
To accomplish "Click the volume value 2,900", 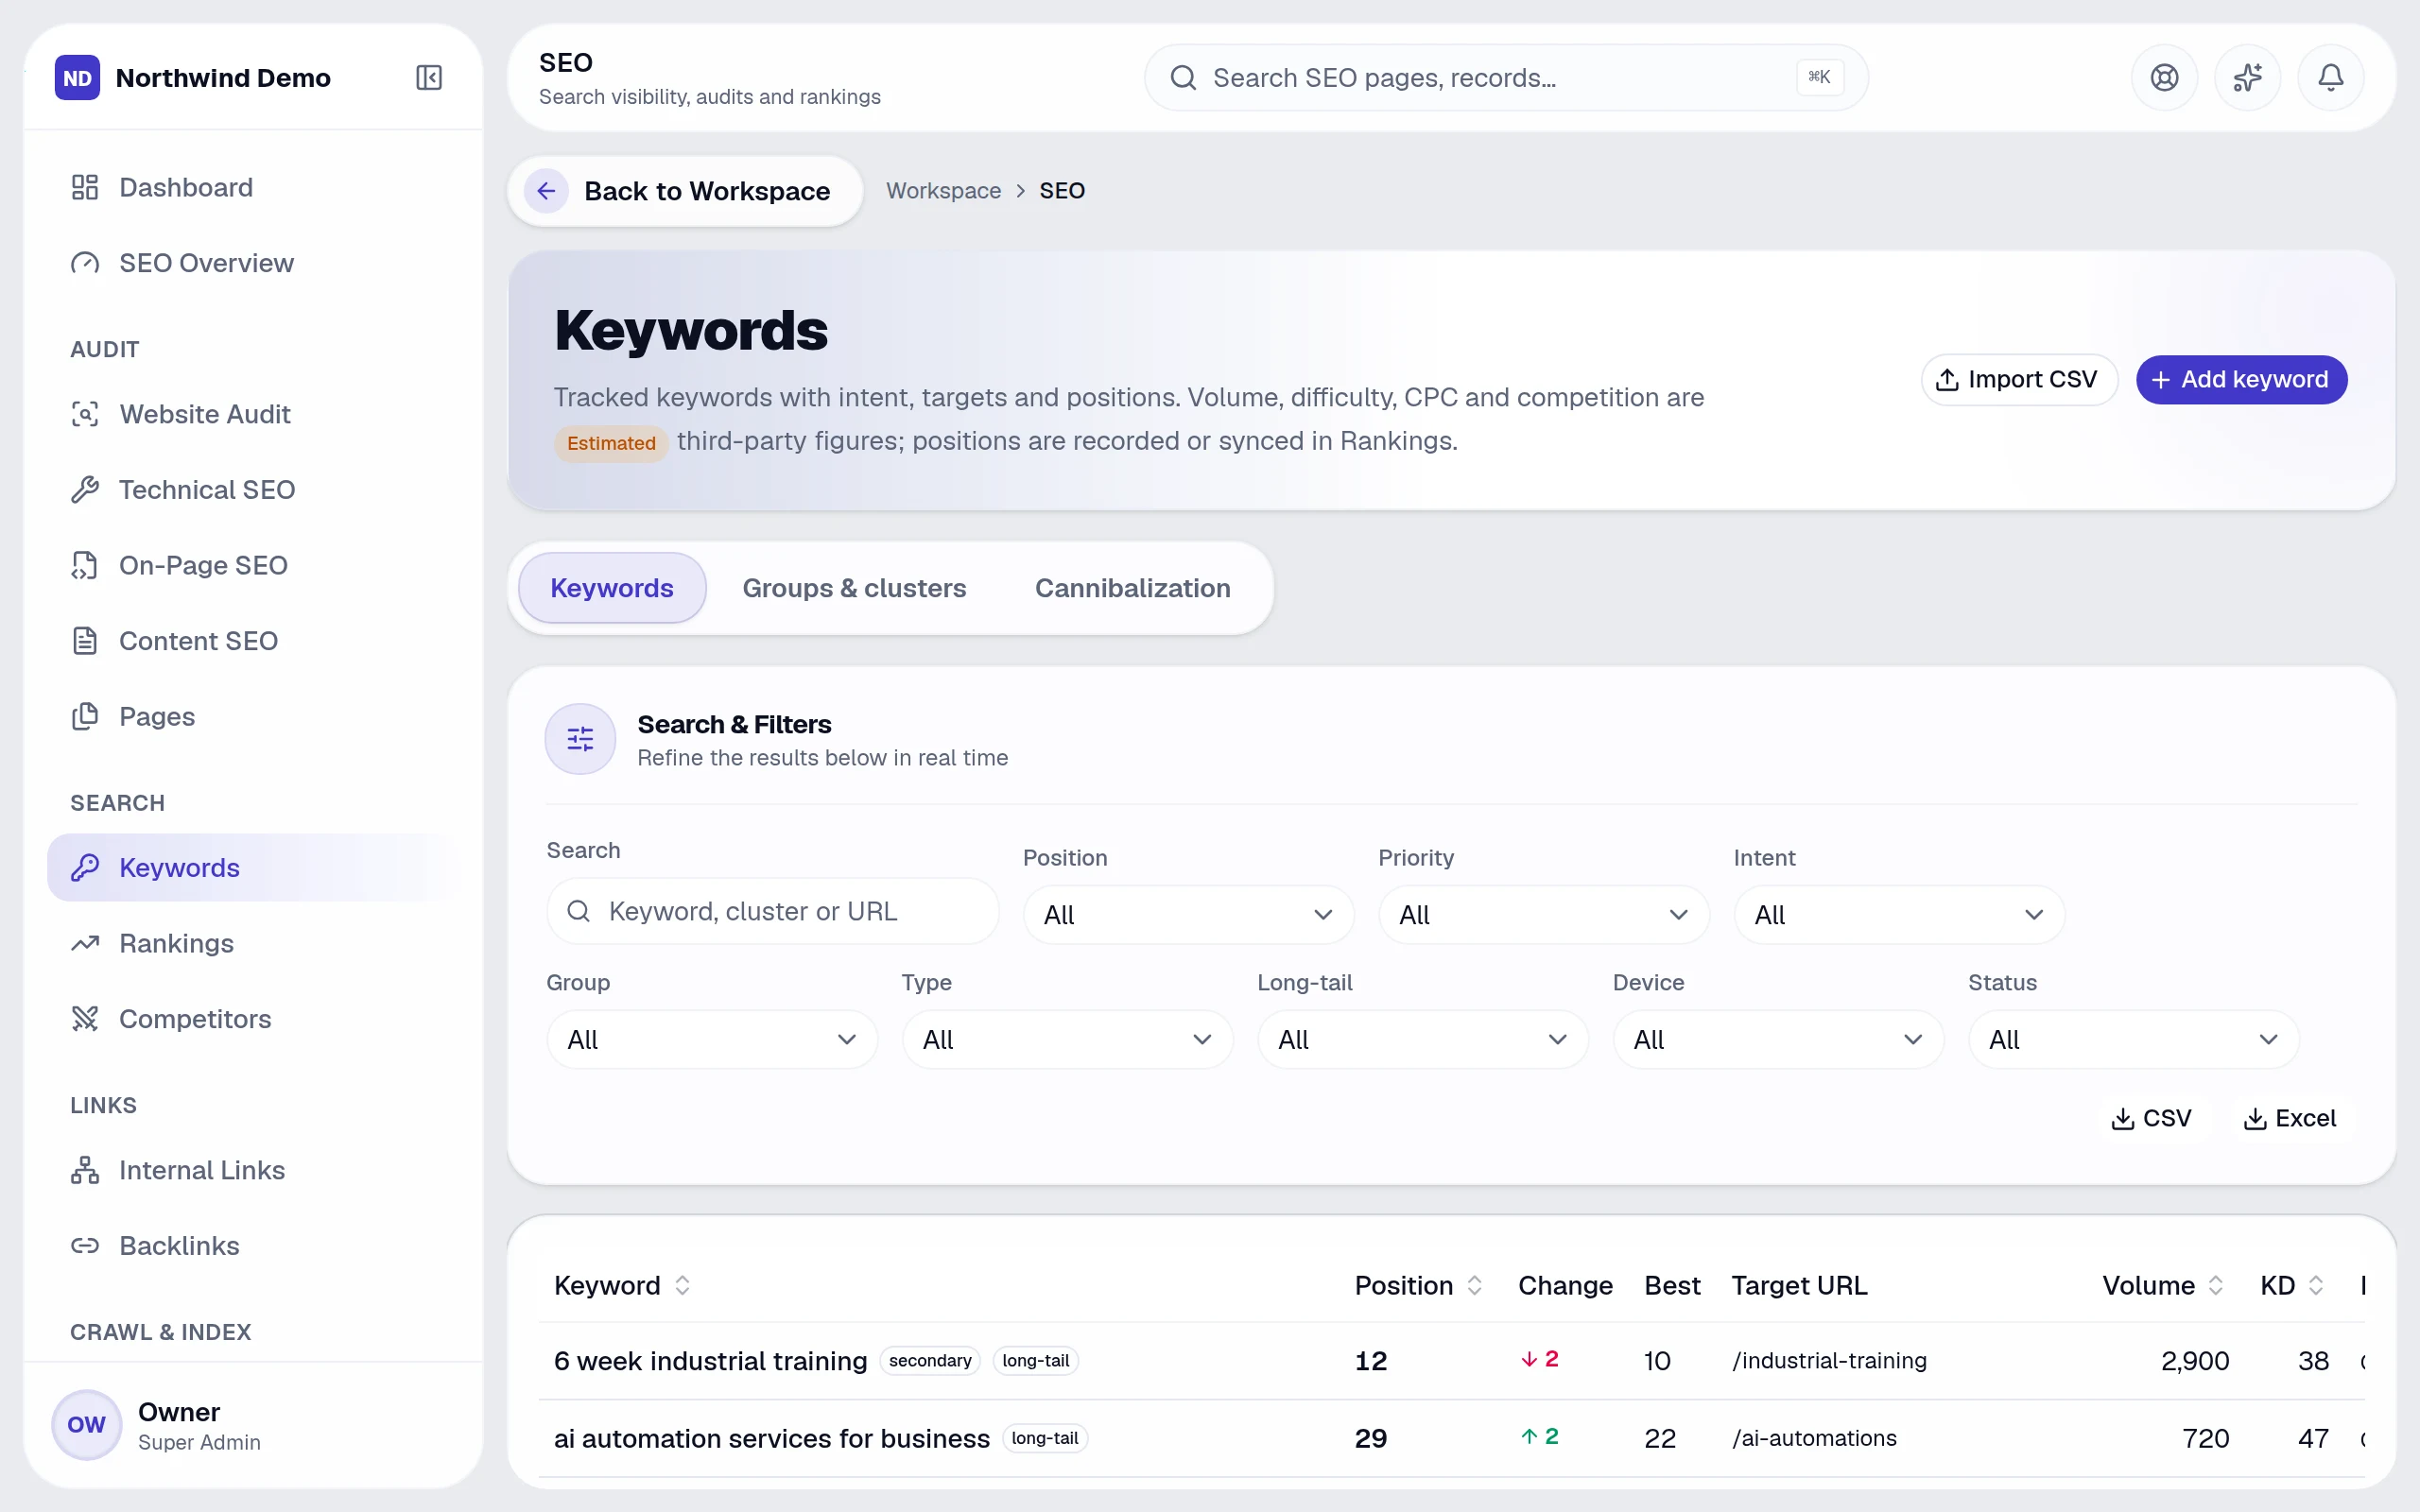I will coord(2195,1361).
